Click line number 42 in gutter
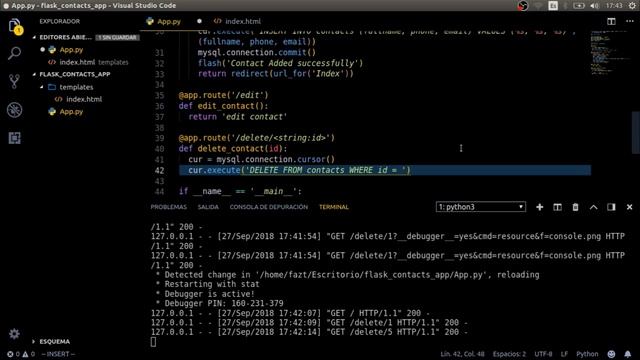This screenshot has width=640, height=360. pos(159,170)
